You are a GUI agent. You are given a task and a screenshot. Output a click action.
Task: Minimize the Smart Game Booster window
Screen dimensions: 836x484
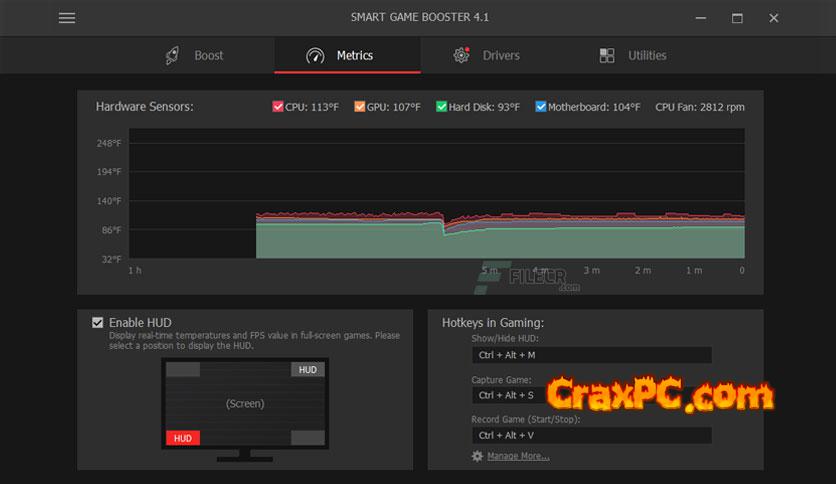[700, 18]
